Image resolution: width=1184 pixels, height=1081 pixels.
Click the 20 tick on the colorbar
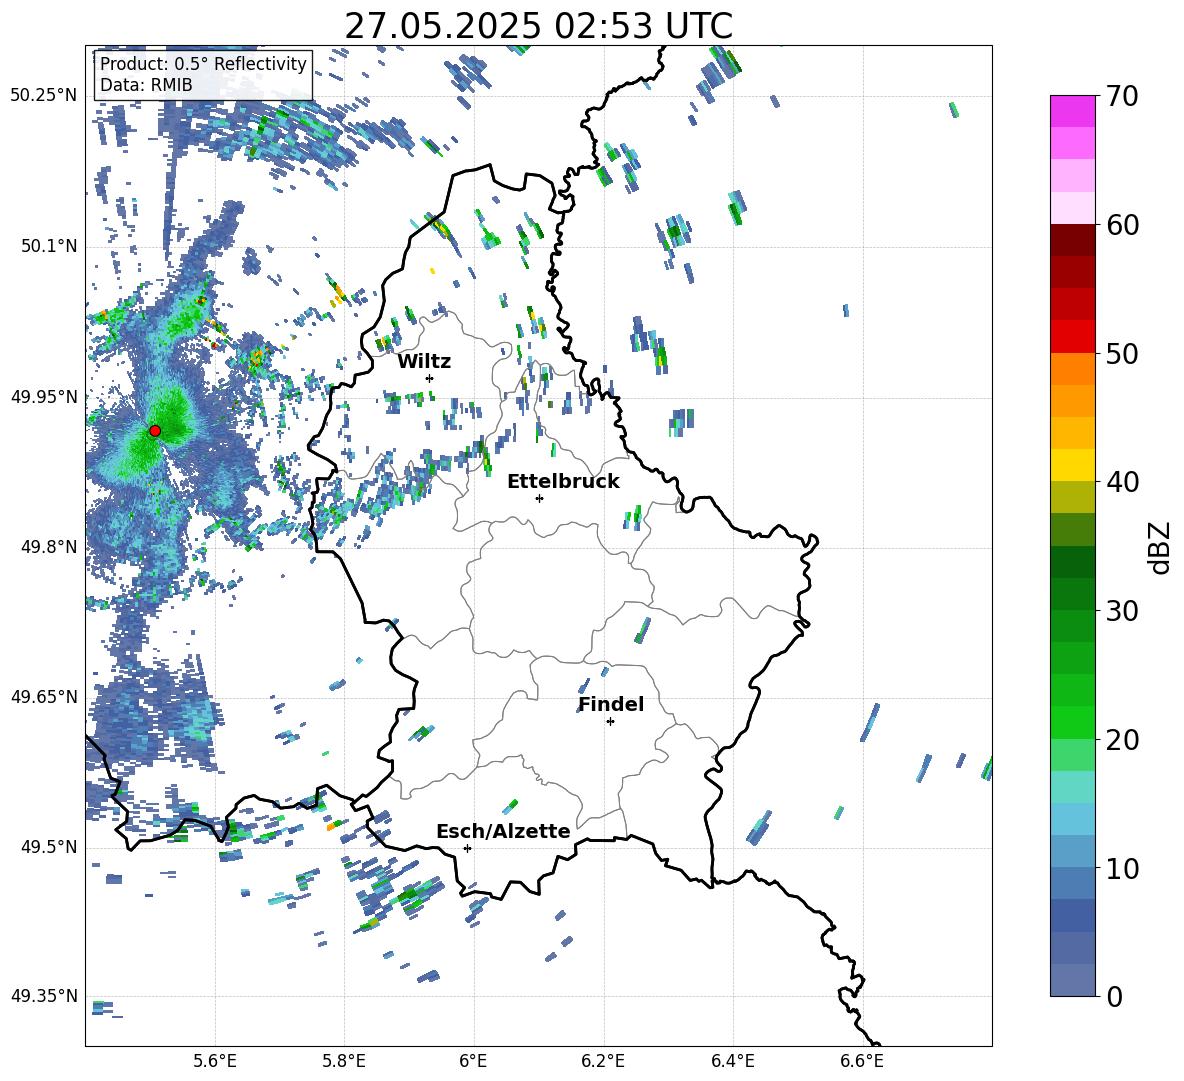1121,739
